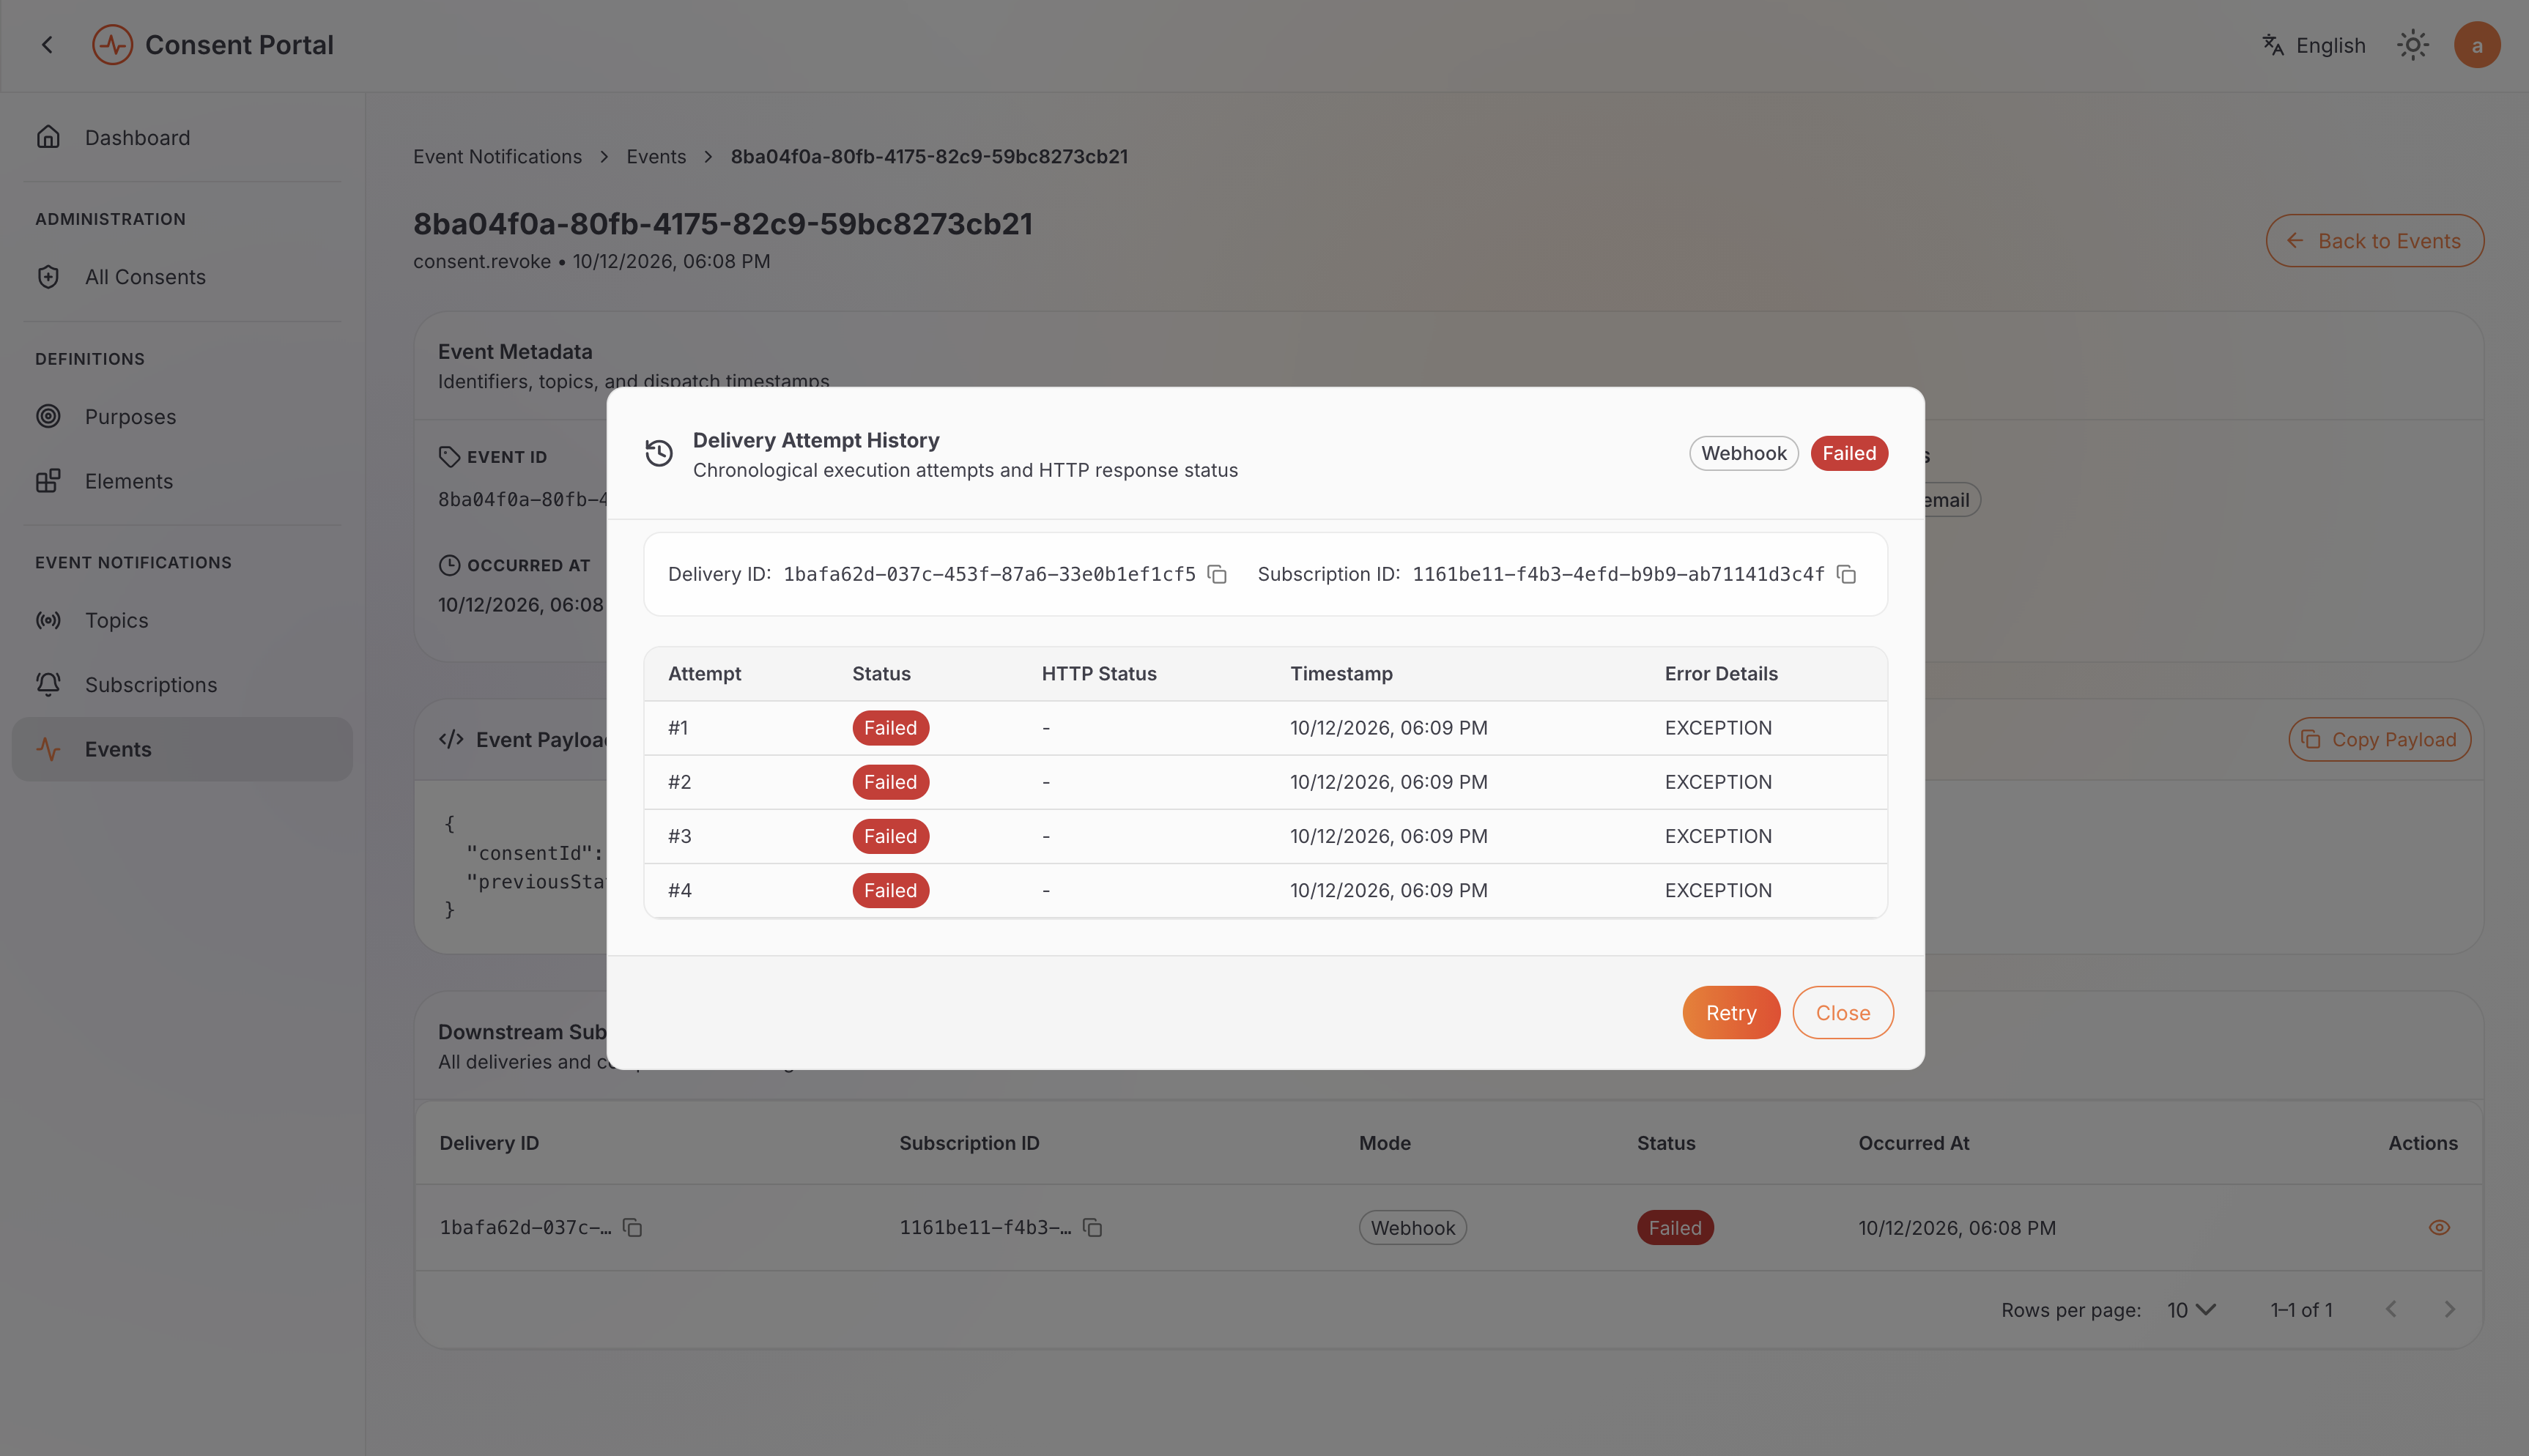Viewport: 2529px width, 1456px height.
Task: Copy the subscription ID 1161be11-f4b3 in table row
Action: [x=1093, y=1227]
